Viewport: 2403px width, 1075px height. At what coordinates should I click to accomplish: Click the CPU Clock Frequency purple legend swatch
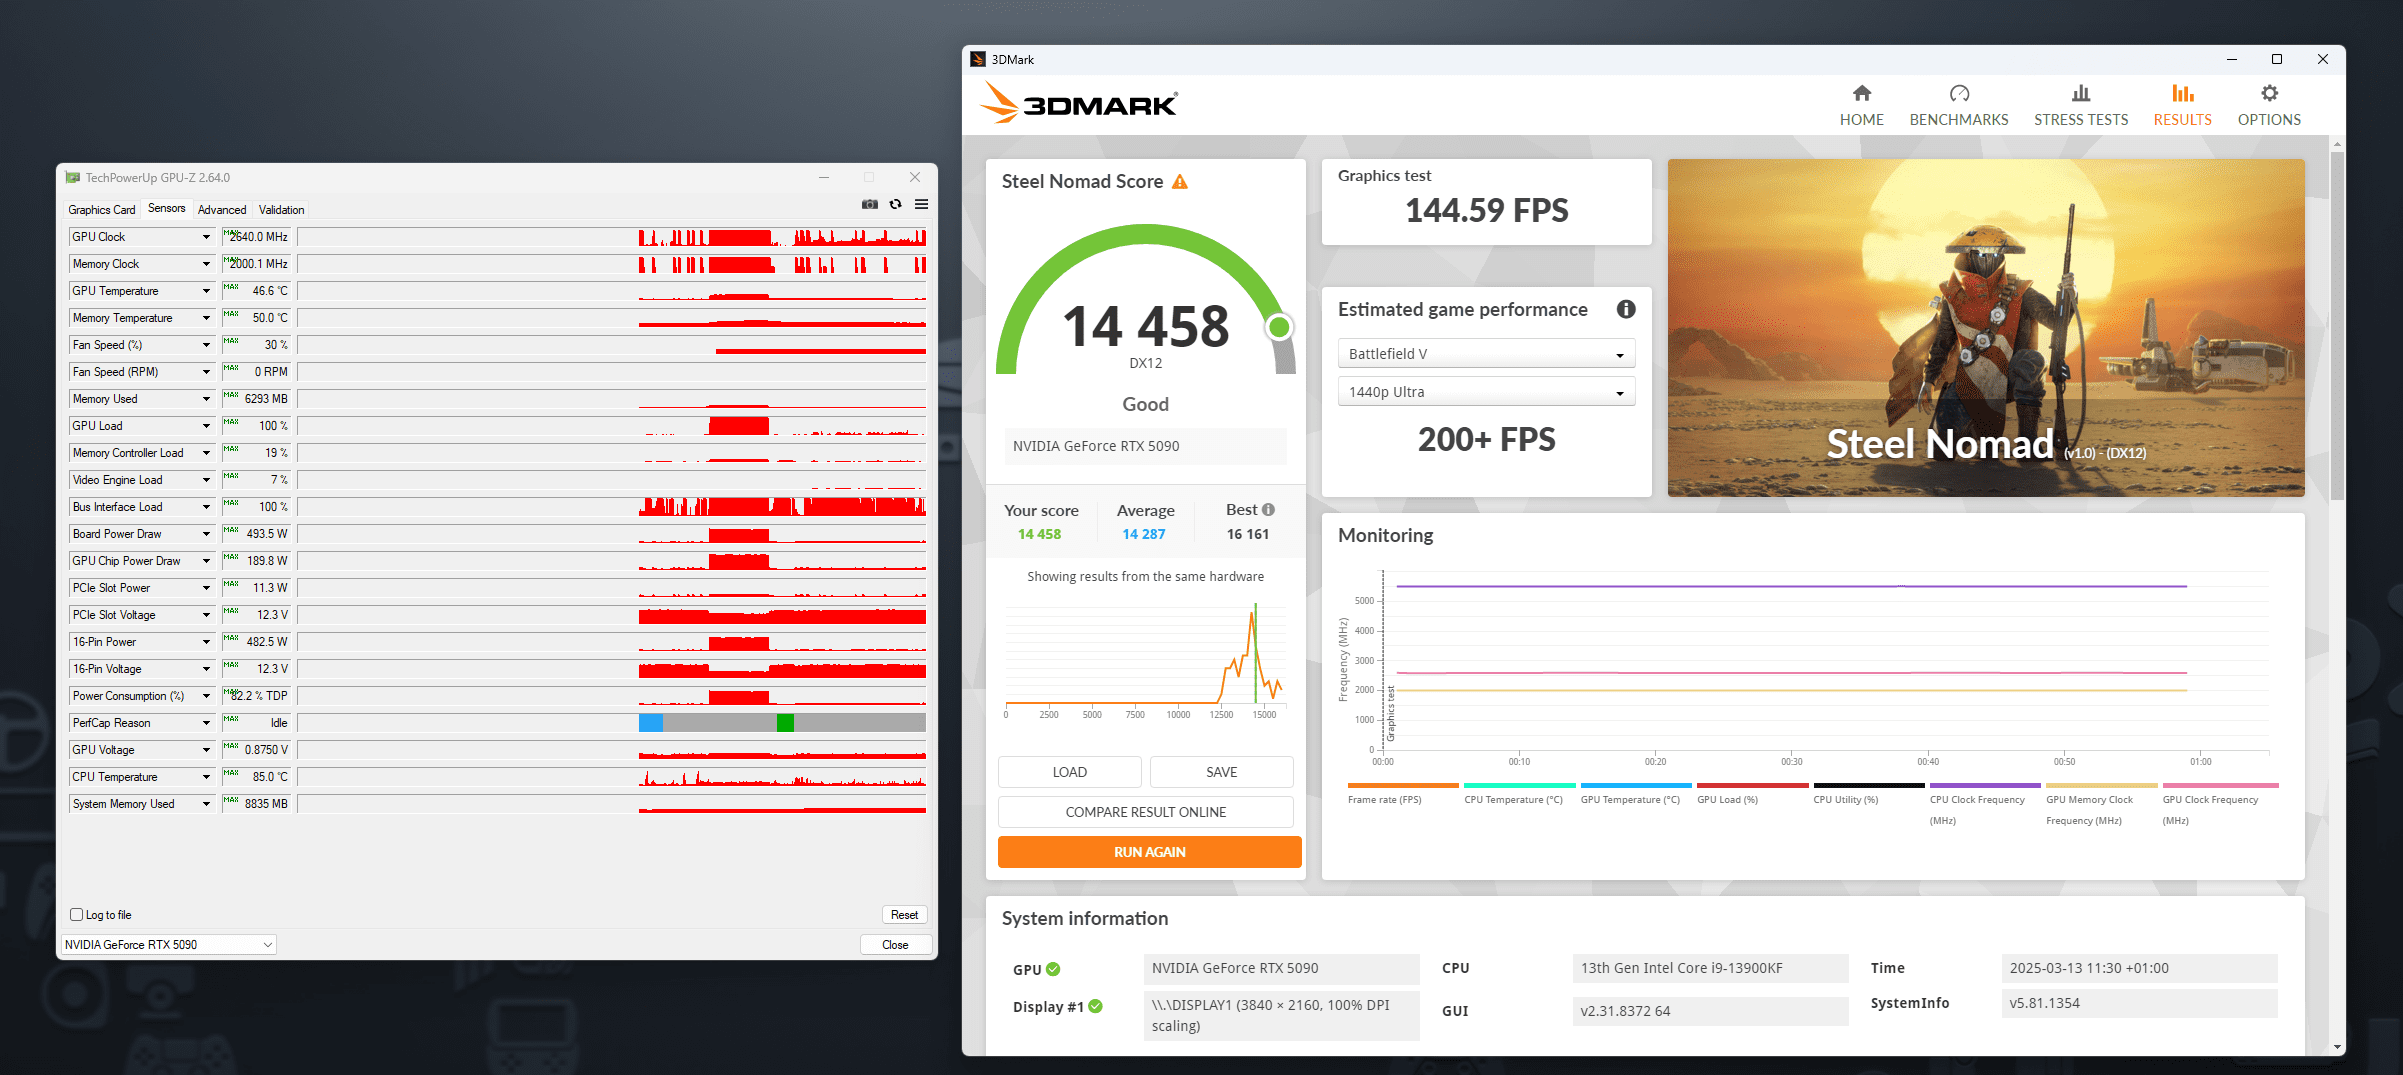pos(1985,785)
